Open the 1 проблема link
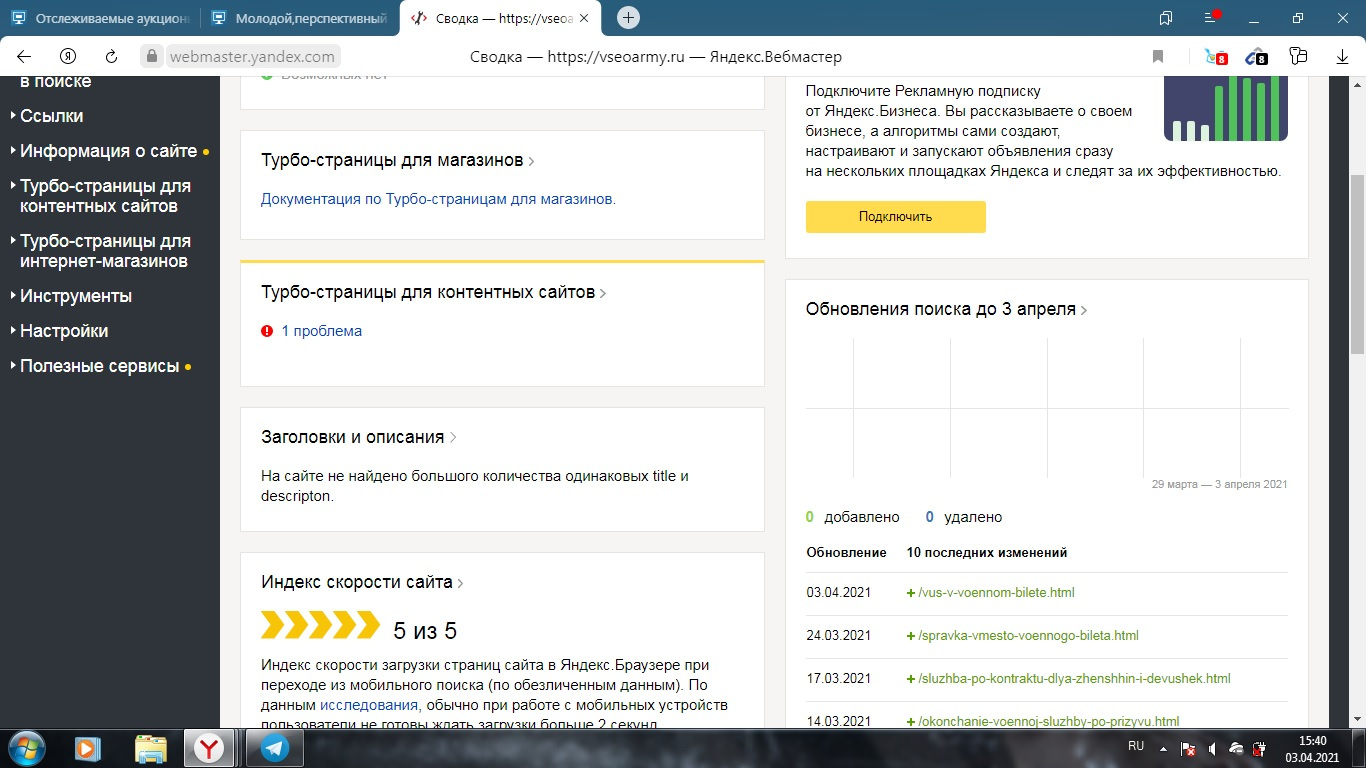The image size is (1366, 768). [x=321, y=331]
